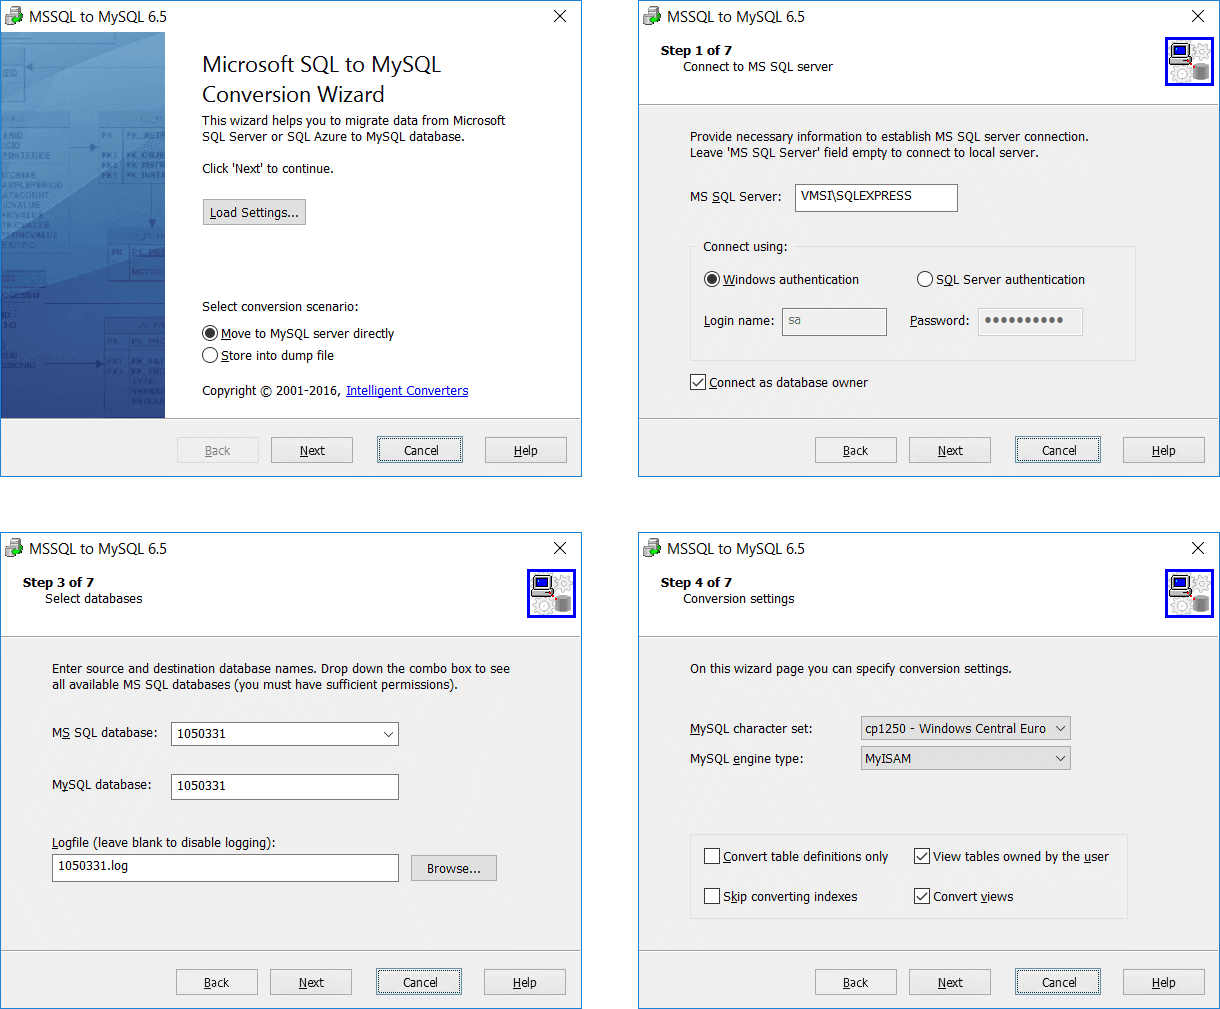
Task: Click the Login name field
Action: [834, 321]
